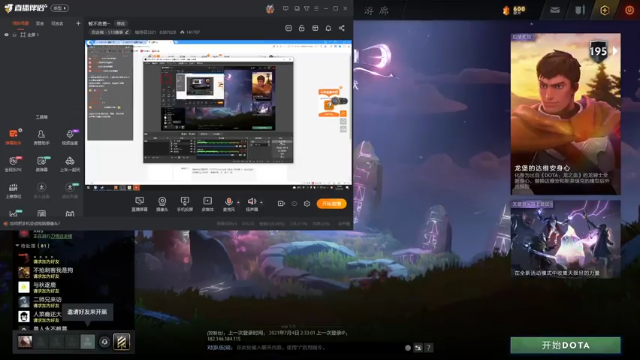Screen dimensions: 640x360
Task: Open the user avatar in streaming app title bar
Action: pyautogui.click(x=270, y=9)
